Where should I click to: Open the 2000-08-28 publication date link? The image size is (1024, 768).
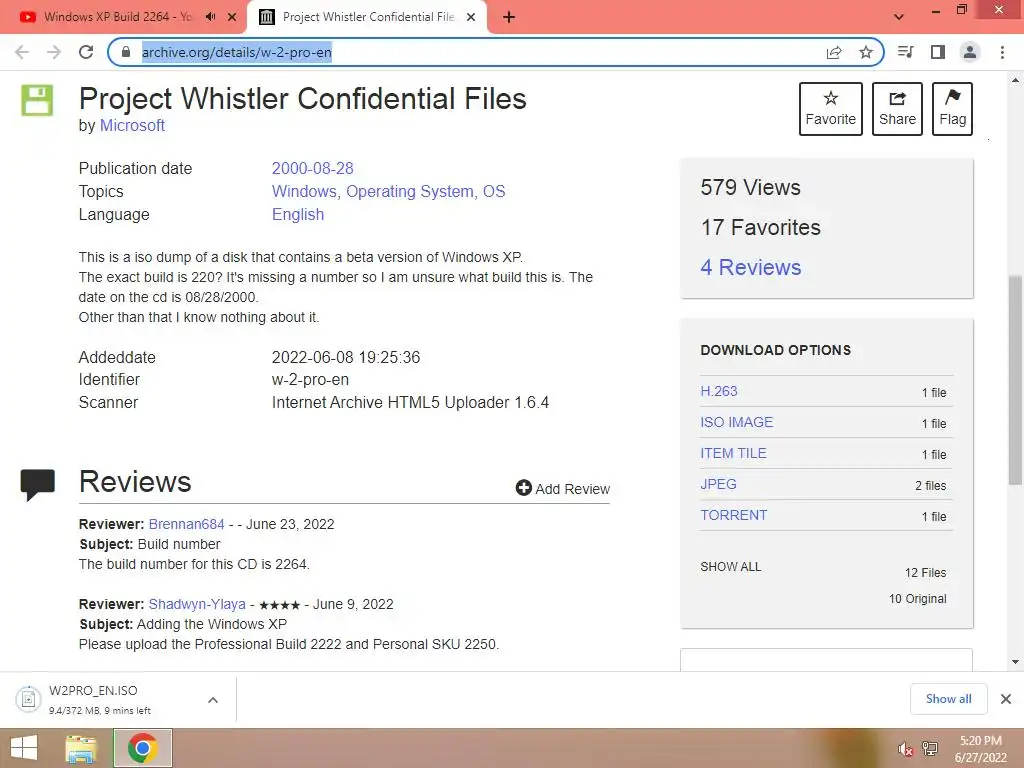coord(312,168)
